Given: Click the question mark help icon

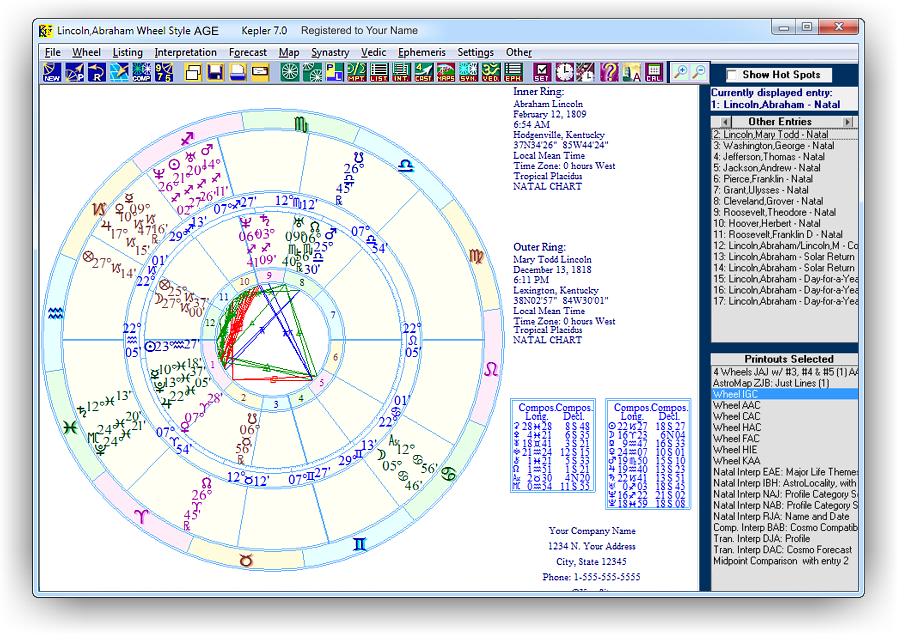Looking at the screenshot, I should point(609,73).
